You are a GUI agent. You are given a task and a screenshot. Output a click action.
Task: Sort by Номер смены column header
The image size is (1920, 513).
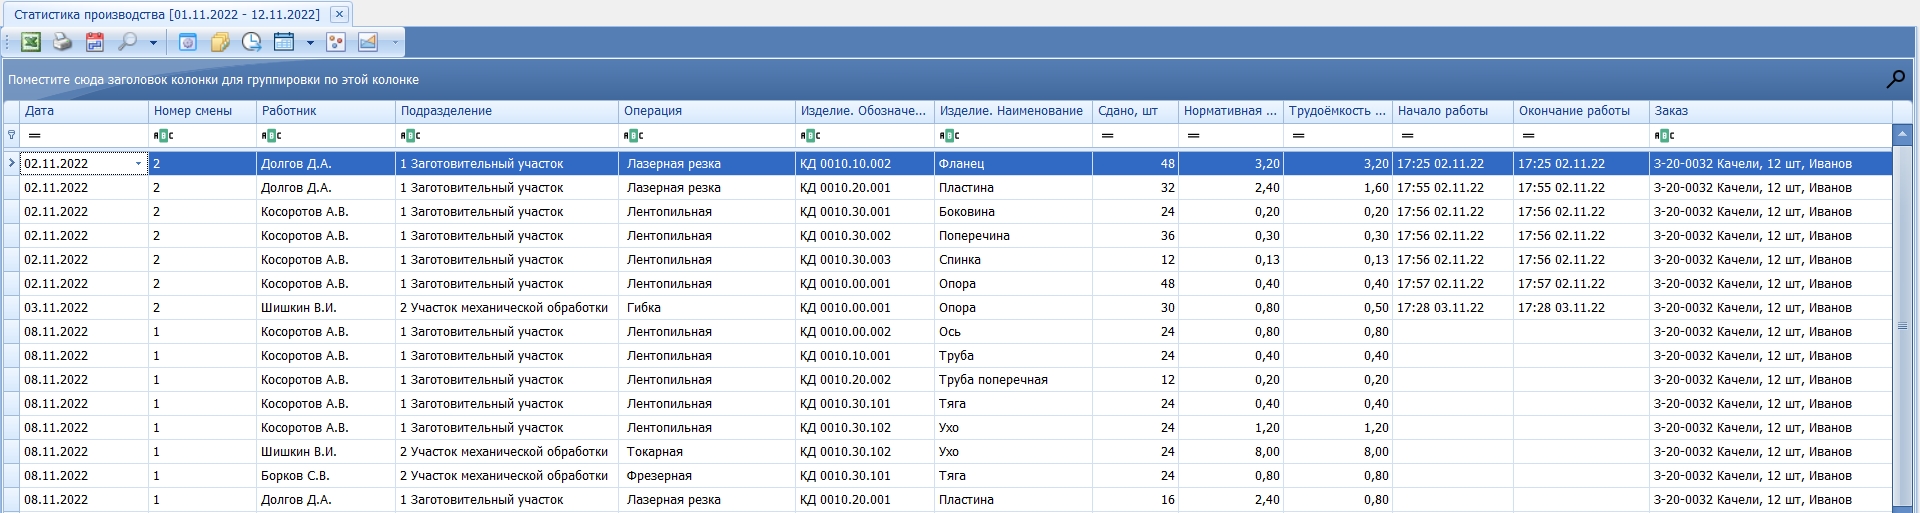(202, 111)
